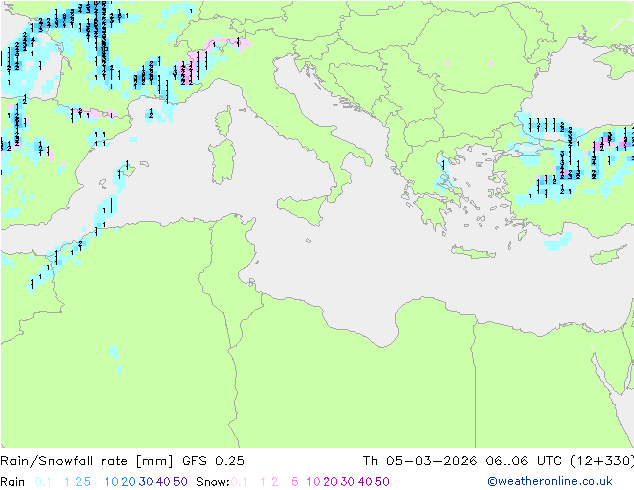This screenshot has width=634, height=490.
Task: Select the rain legend value 30
Action: click(146, 482)
